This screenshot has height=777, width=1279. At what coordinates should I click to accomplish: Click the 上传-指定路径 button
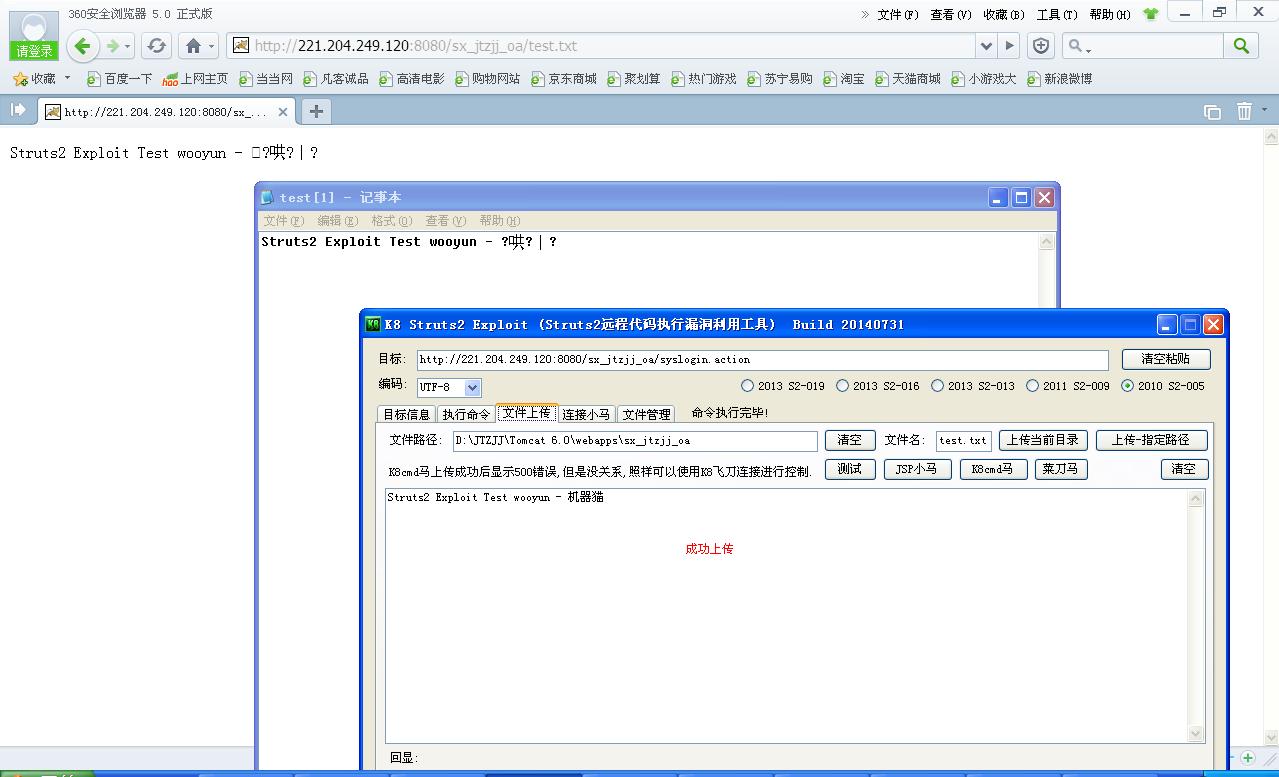click(1152, 440)
